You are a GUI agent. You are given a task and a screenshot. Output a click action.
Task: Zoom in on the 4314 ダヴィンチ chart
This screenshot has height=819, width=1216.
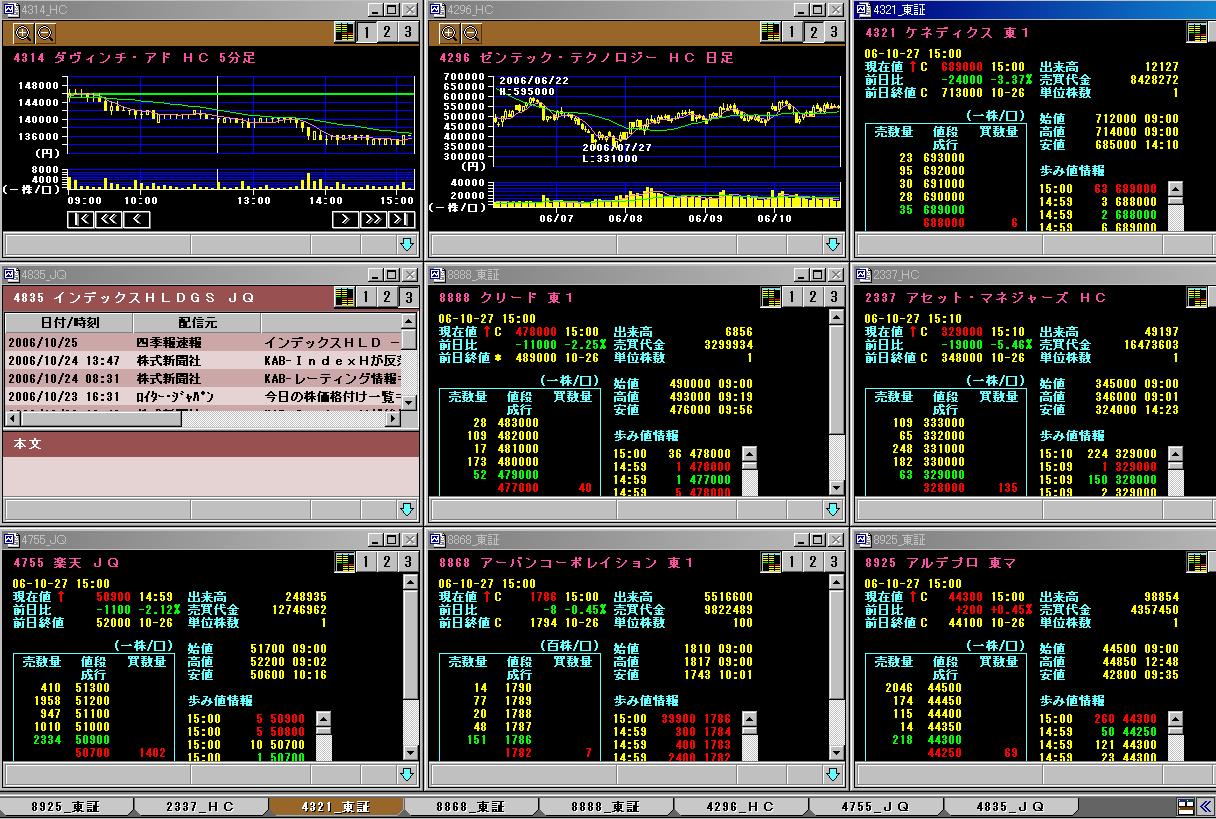click(x=22, y=32)
